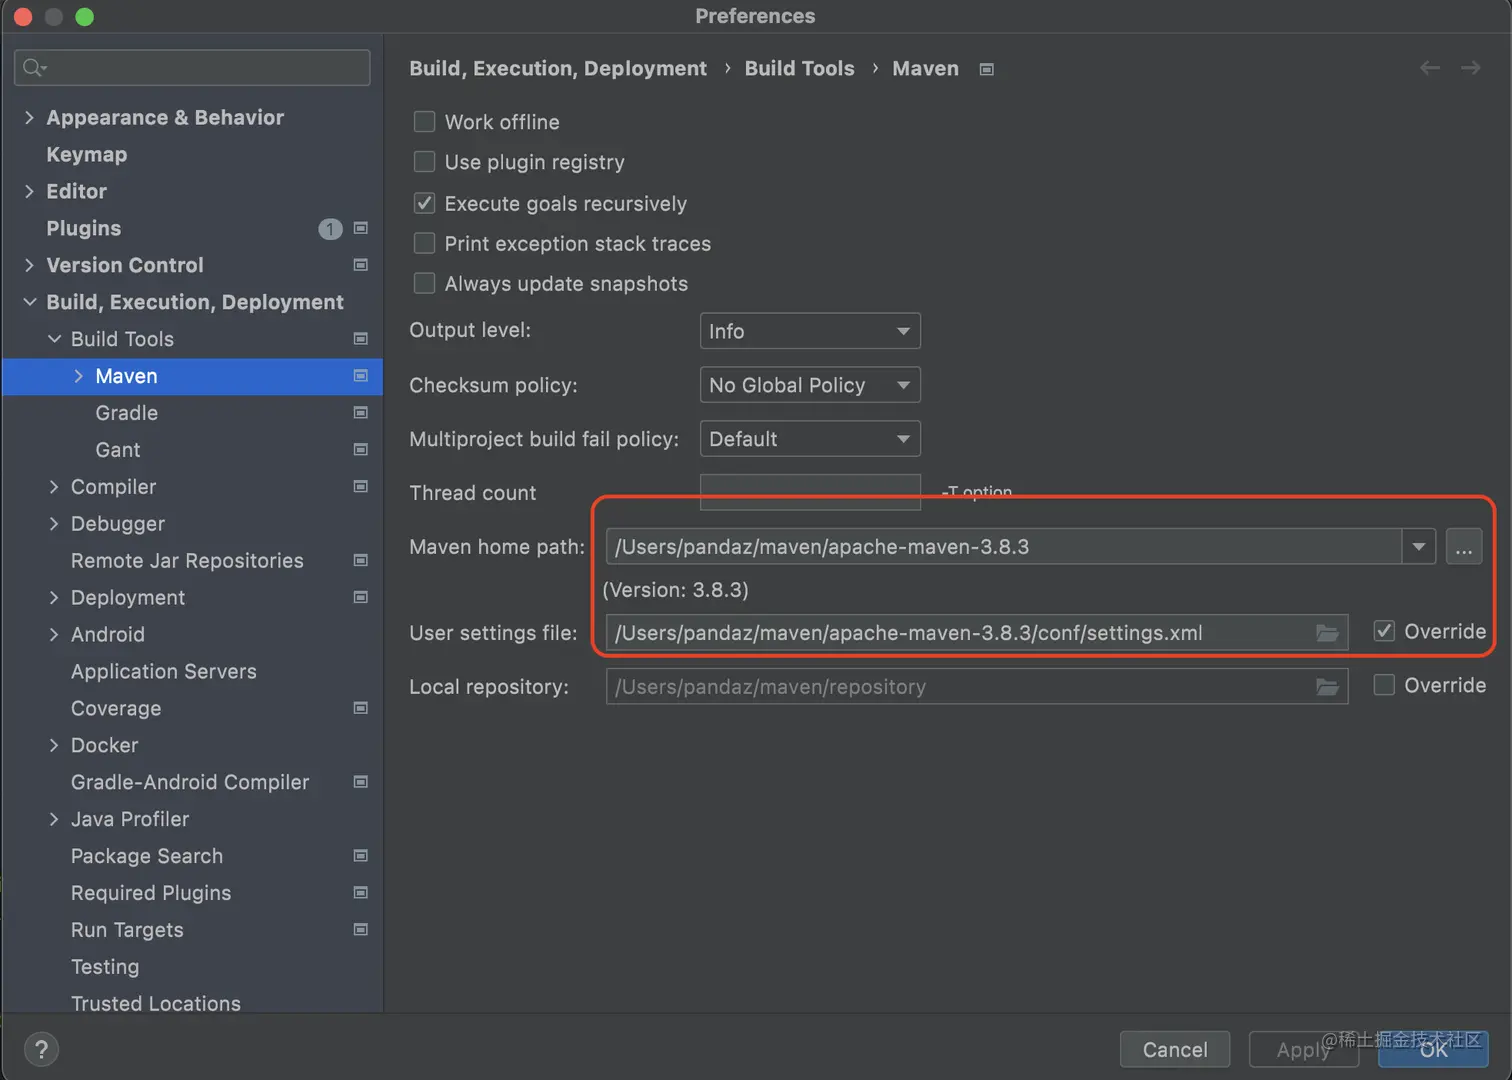Image resolution: width=1512 pixels, height=1080 pixels.
Task: Click the search magnifier icon
Action: tap(34, 67)
